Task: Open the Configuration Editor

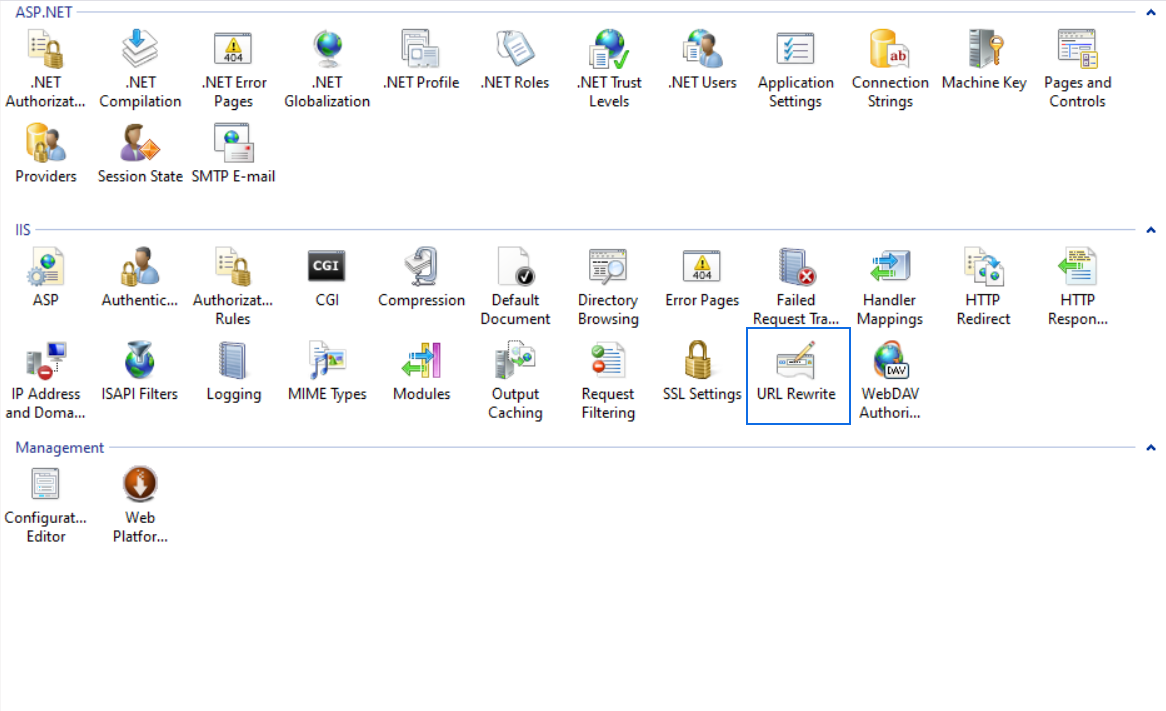Action: pyautogui.click(x=46, y=485)
